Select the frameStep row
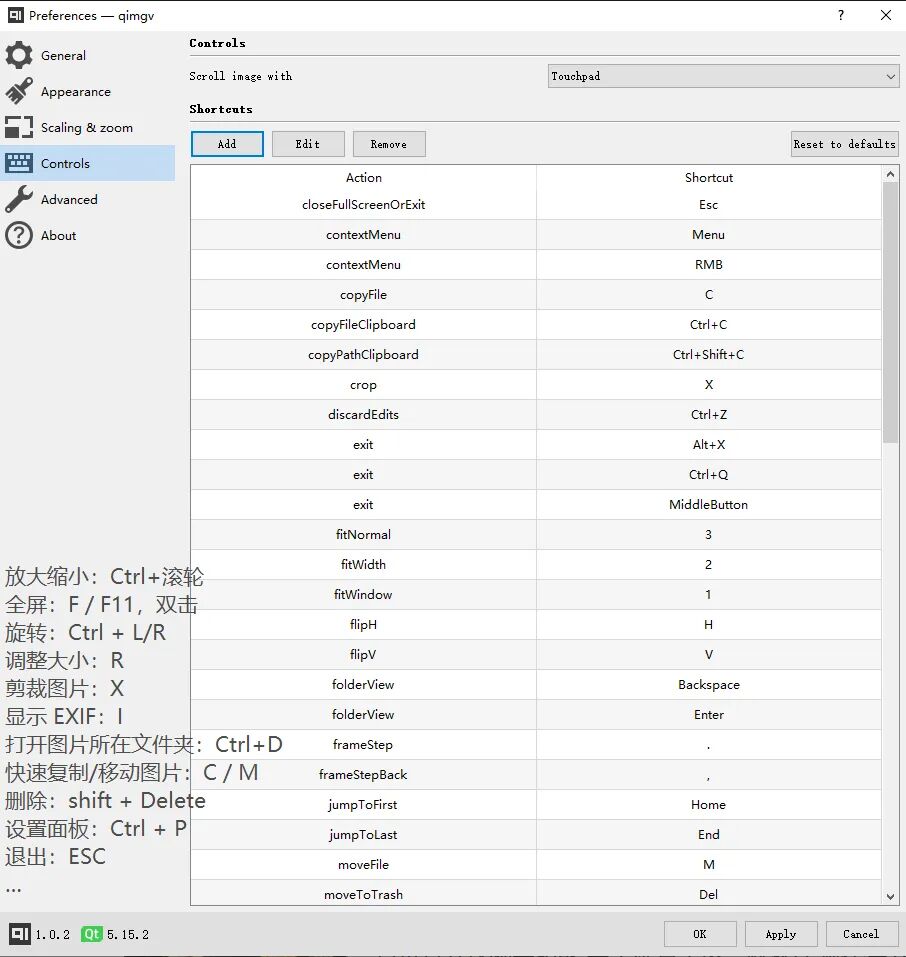 [536, 744]
